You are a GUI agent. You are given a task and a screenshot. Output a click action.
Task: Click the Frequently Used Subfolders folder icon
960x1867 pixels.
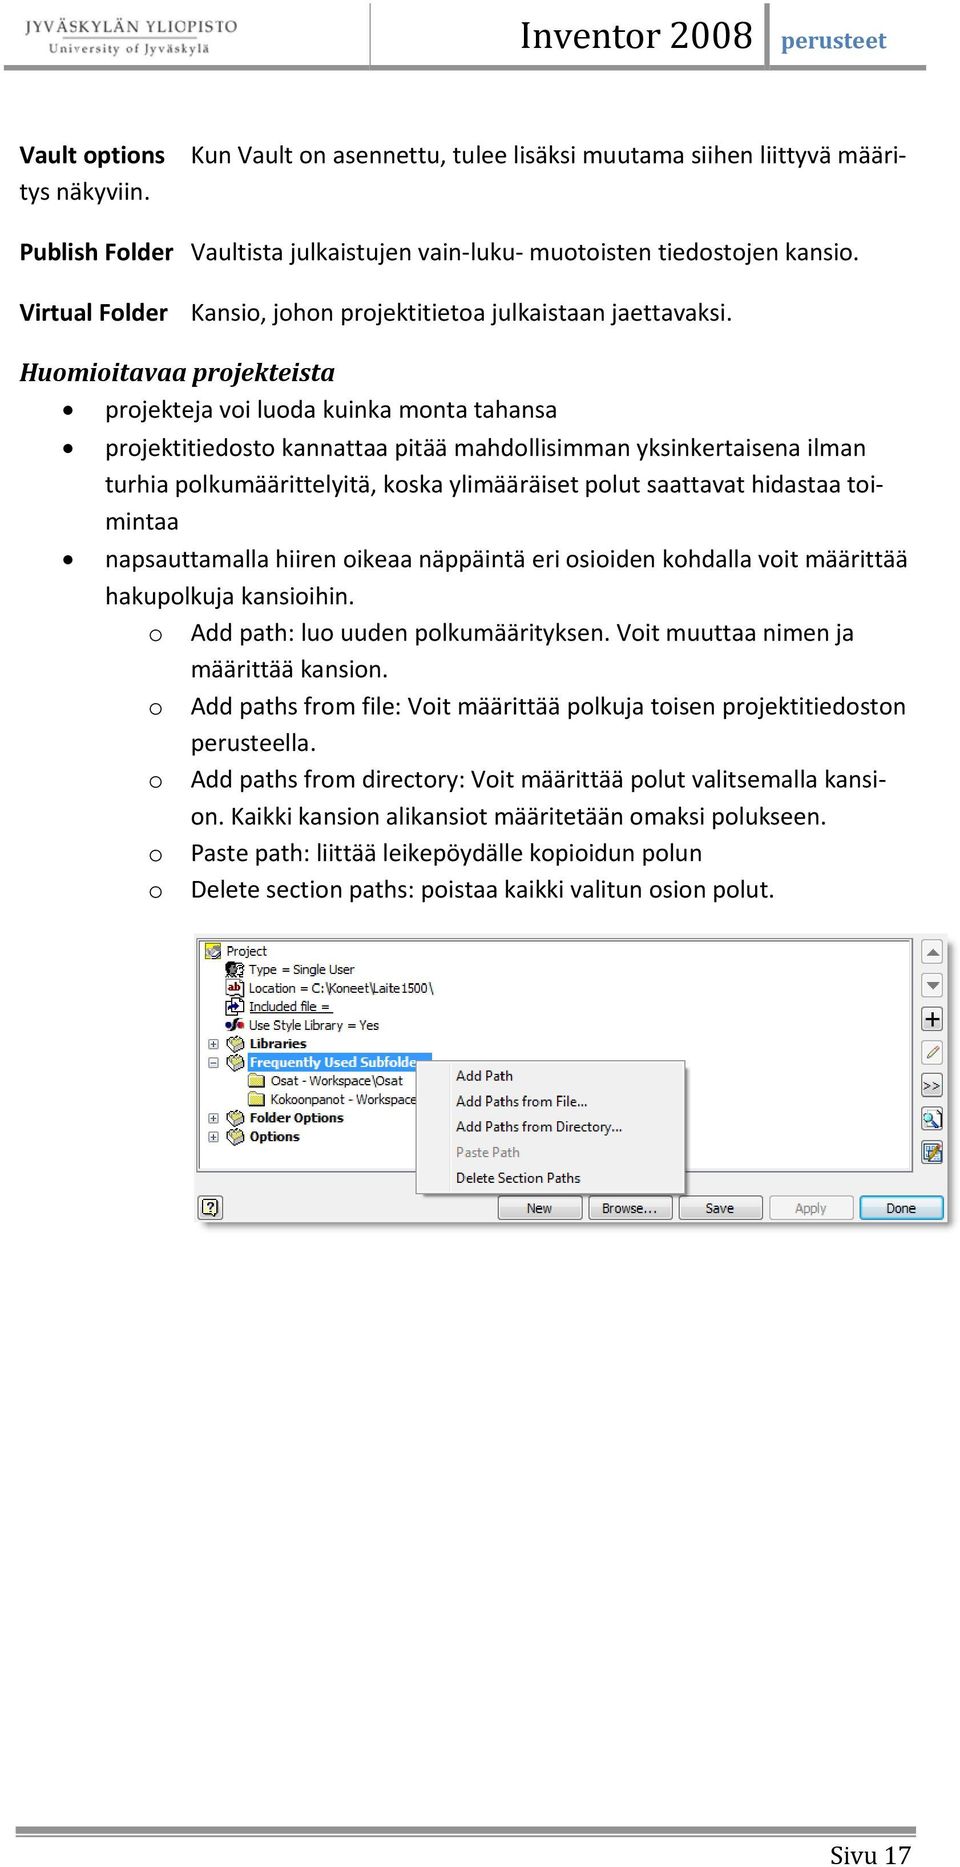click(x=236, y=1062)
